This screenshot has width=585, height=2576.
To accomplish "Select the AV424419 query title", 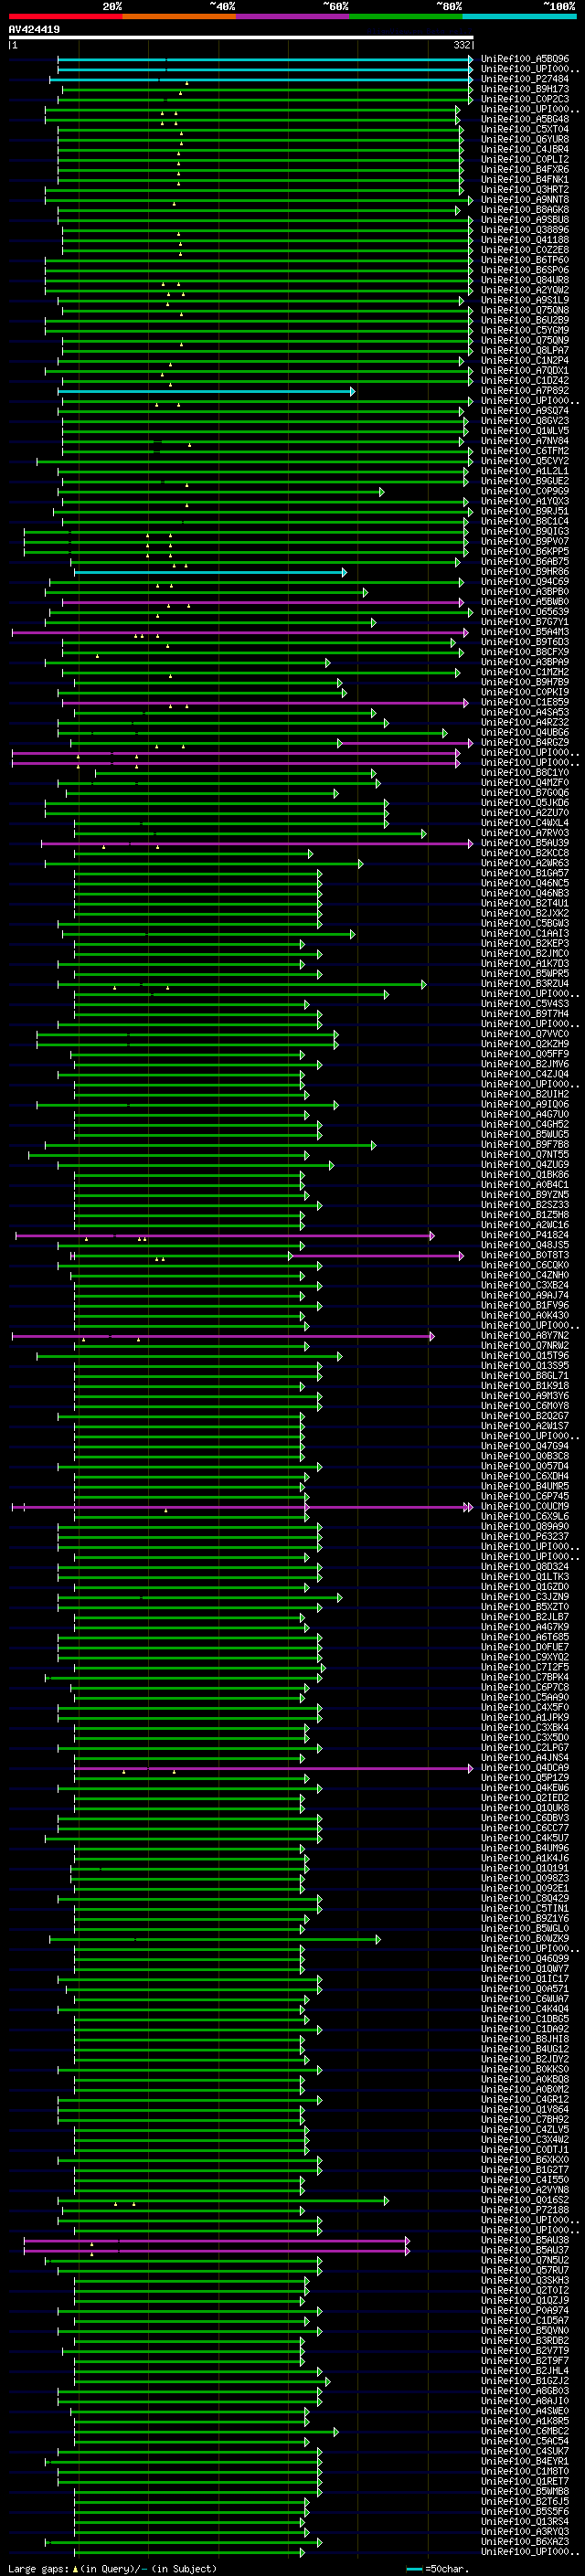I will 34,30.
